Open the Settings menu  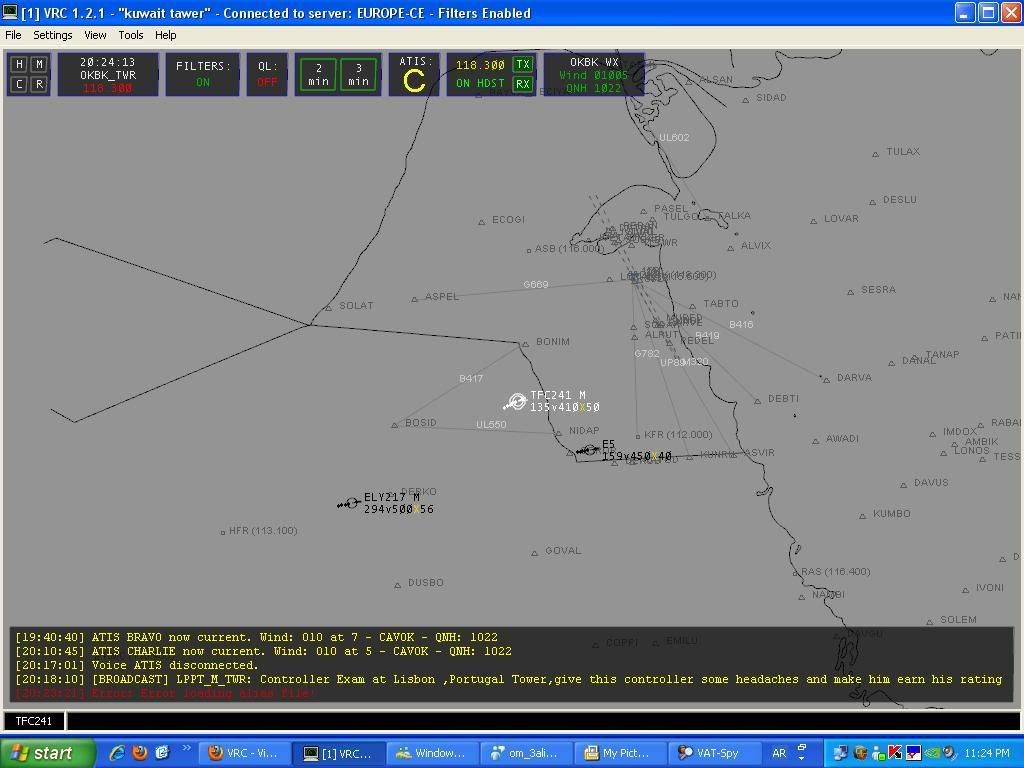point(53,35)
